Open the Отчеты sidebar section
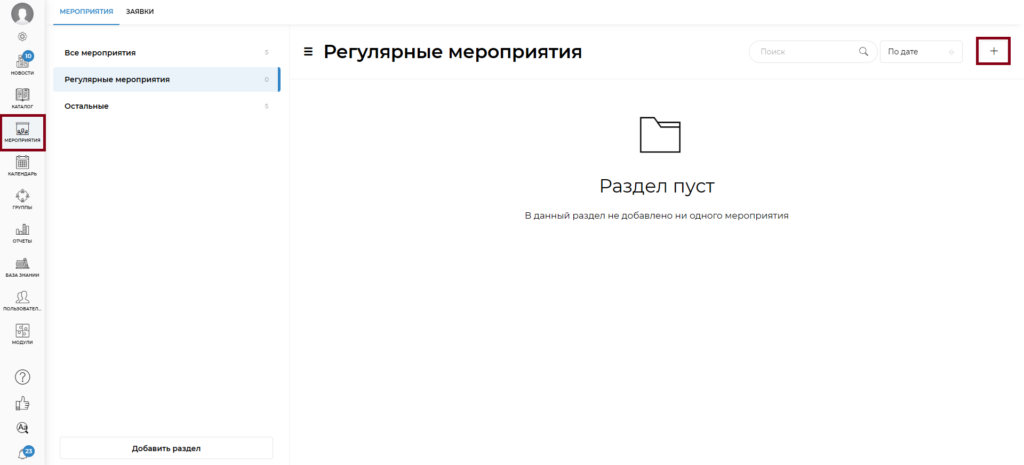The height and width of the screenshot is (465, 1024). 22,233
